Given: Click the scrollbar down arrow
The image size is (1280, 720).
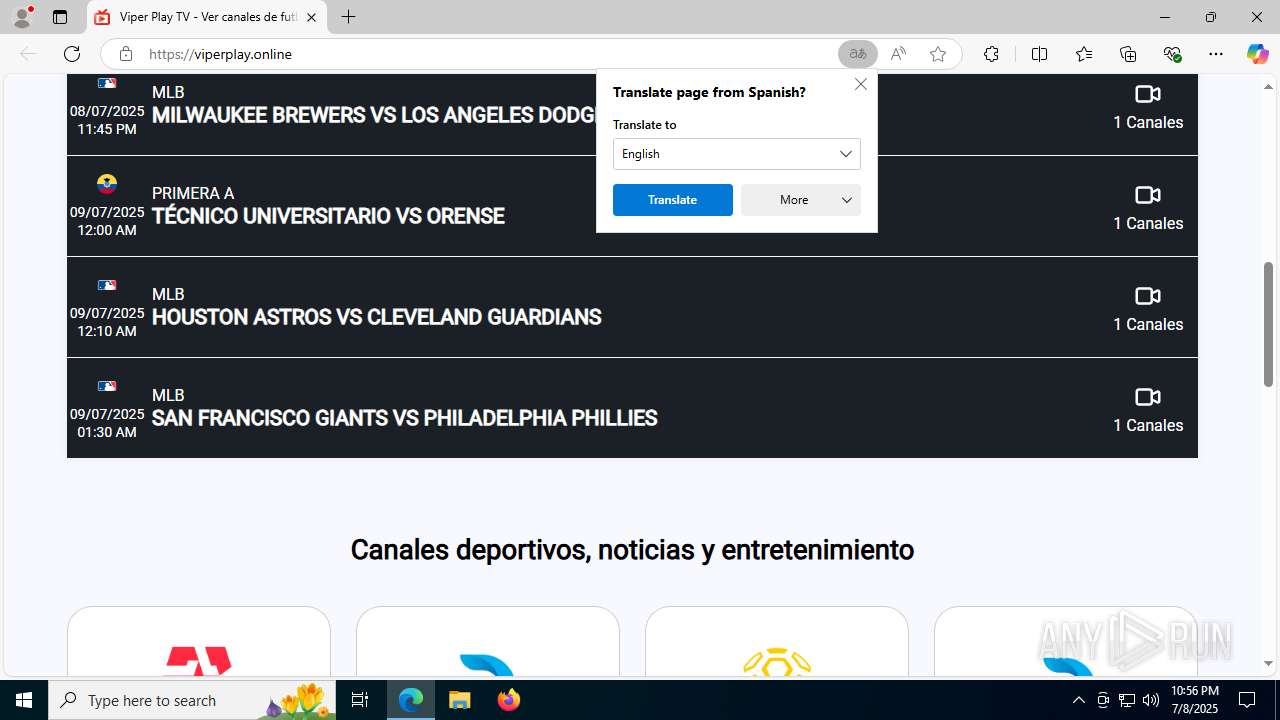Looking at the screenshot, I should click(x=1268, y=663).
